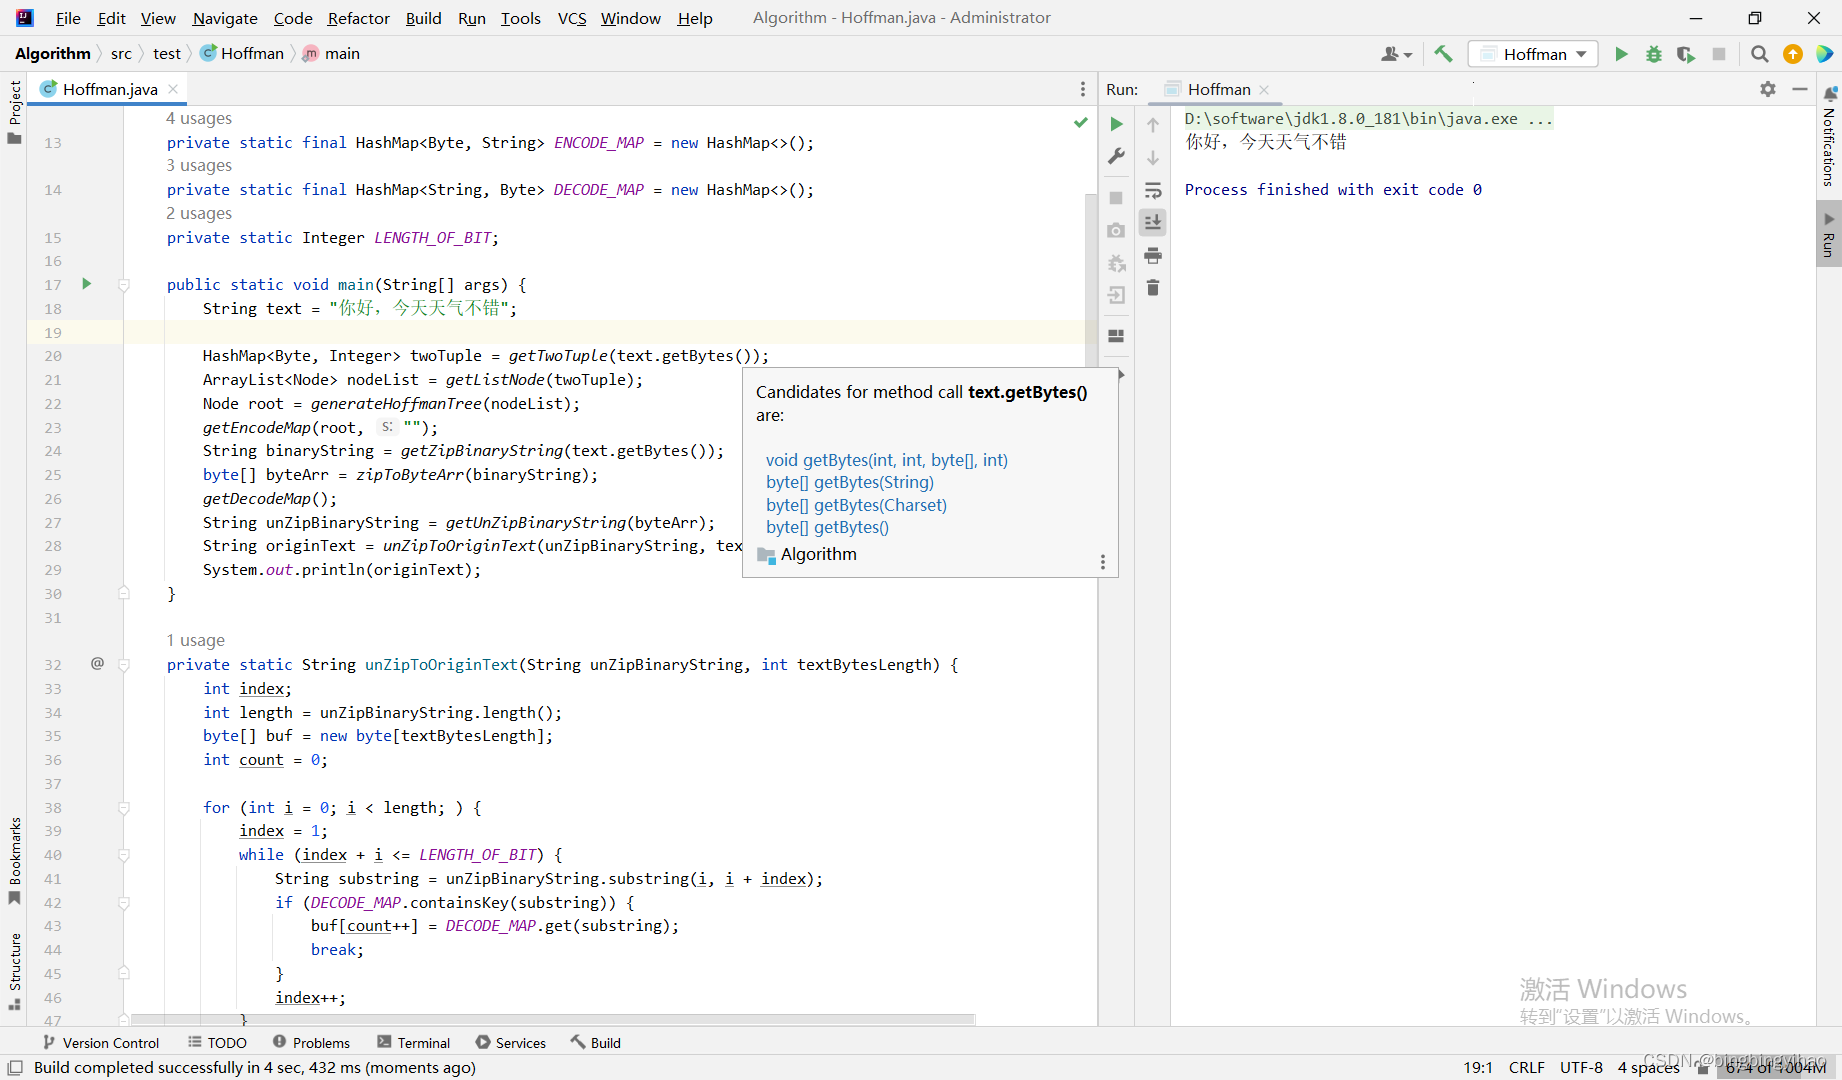
Task: Select void getBytes(int, int, byte[], int) candidate
Action: [887, 460]
